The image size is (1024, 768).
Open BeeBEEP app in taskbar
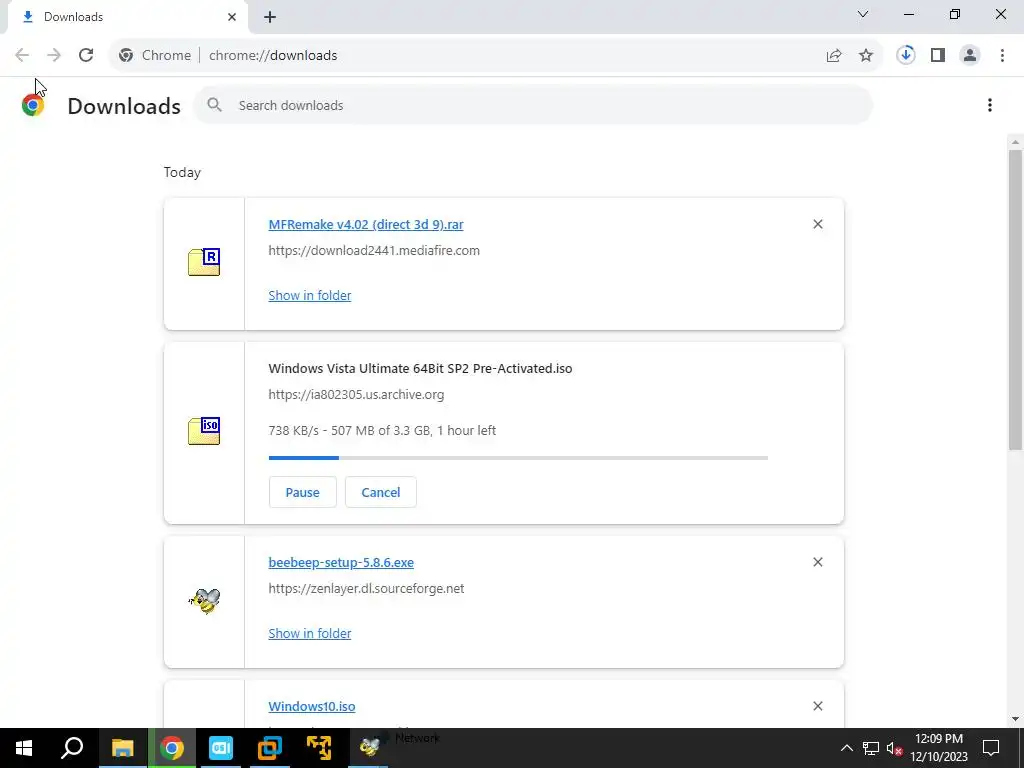point(370,748)
